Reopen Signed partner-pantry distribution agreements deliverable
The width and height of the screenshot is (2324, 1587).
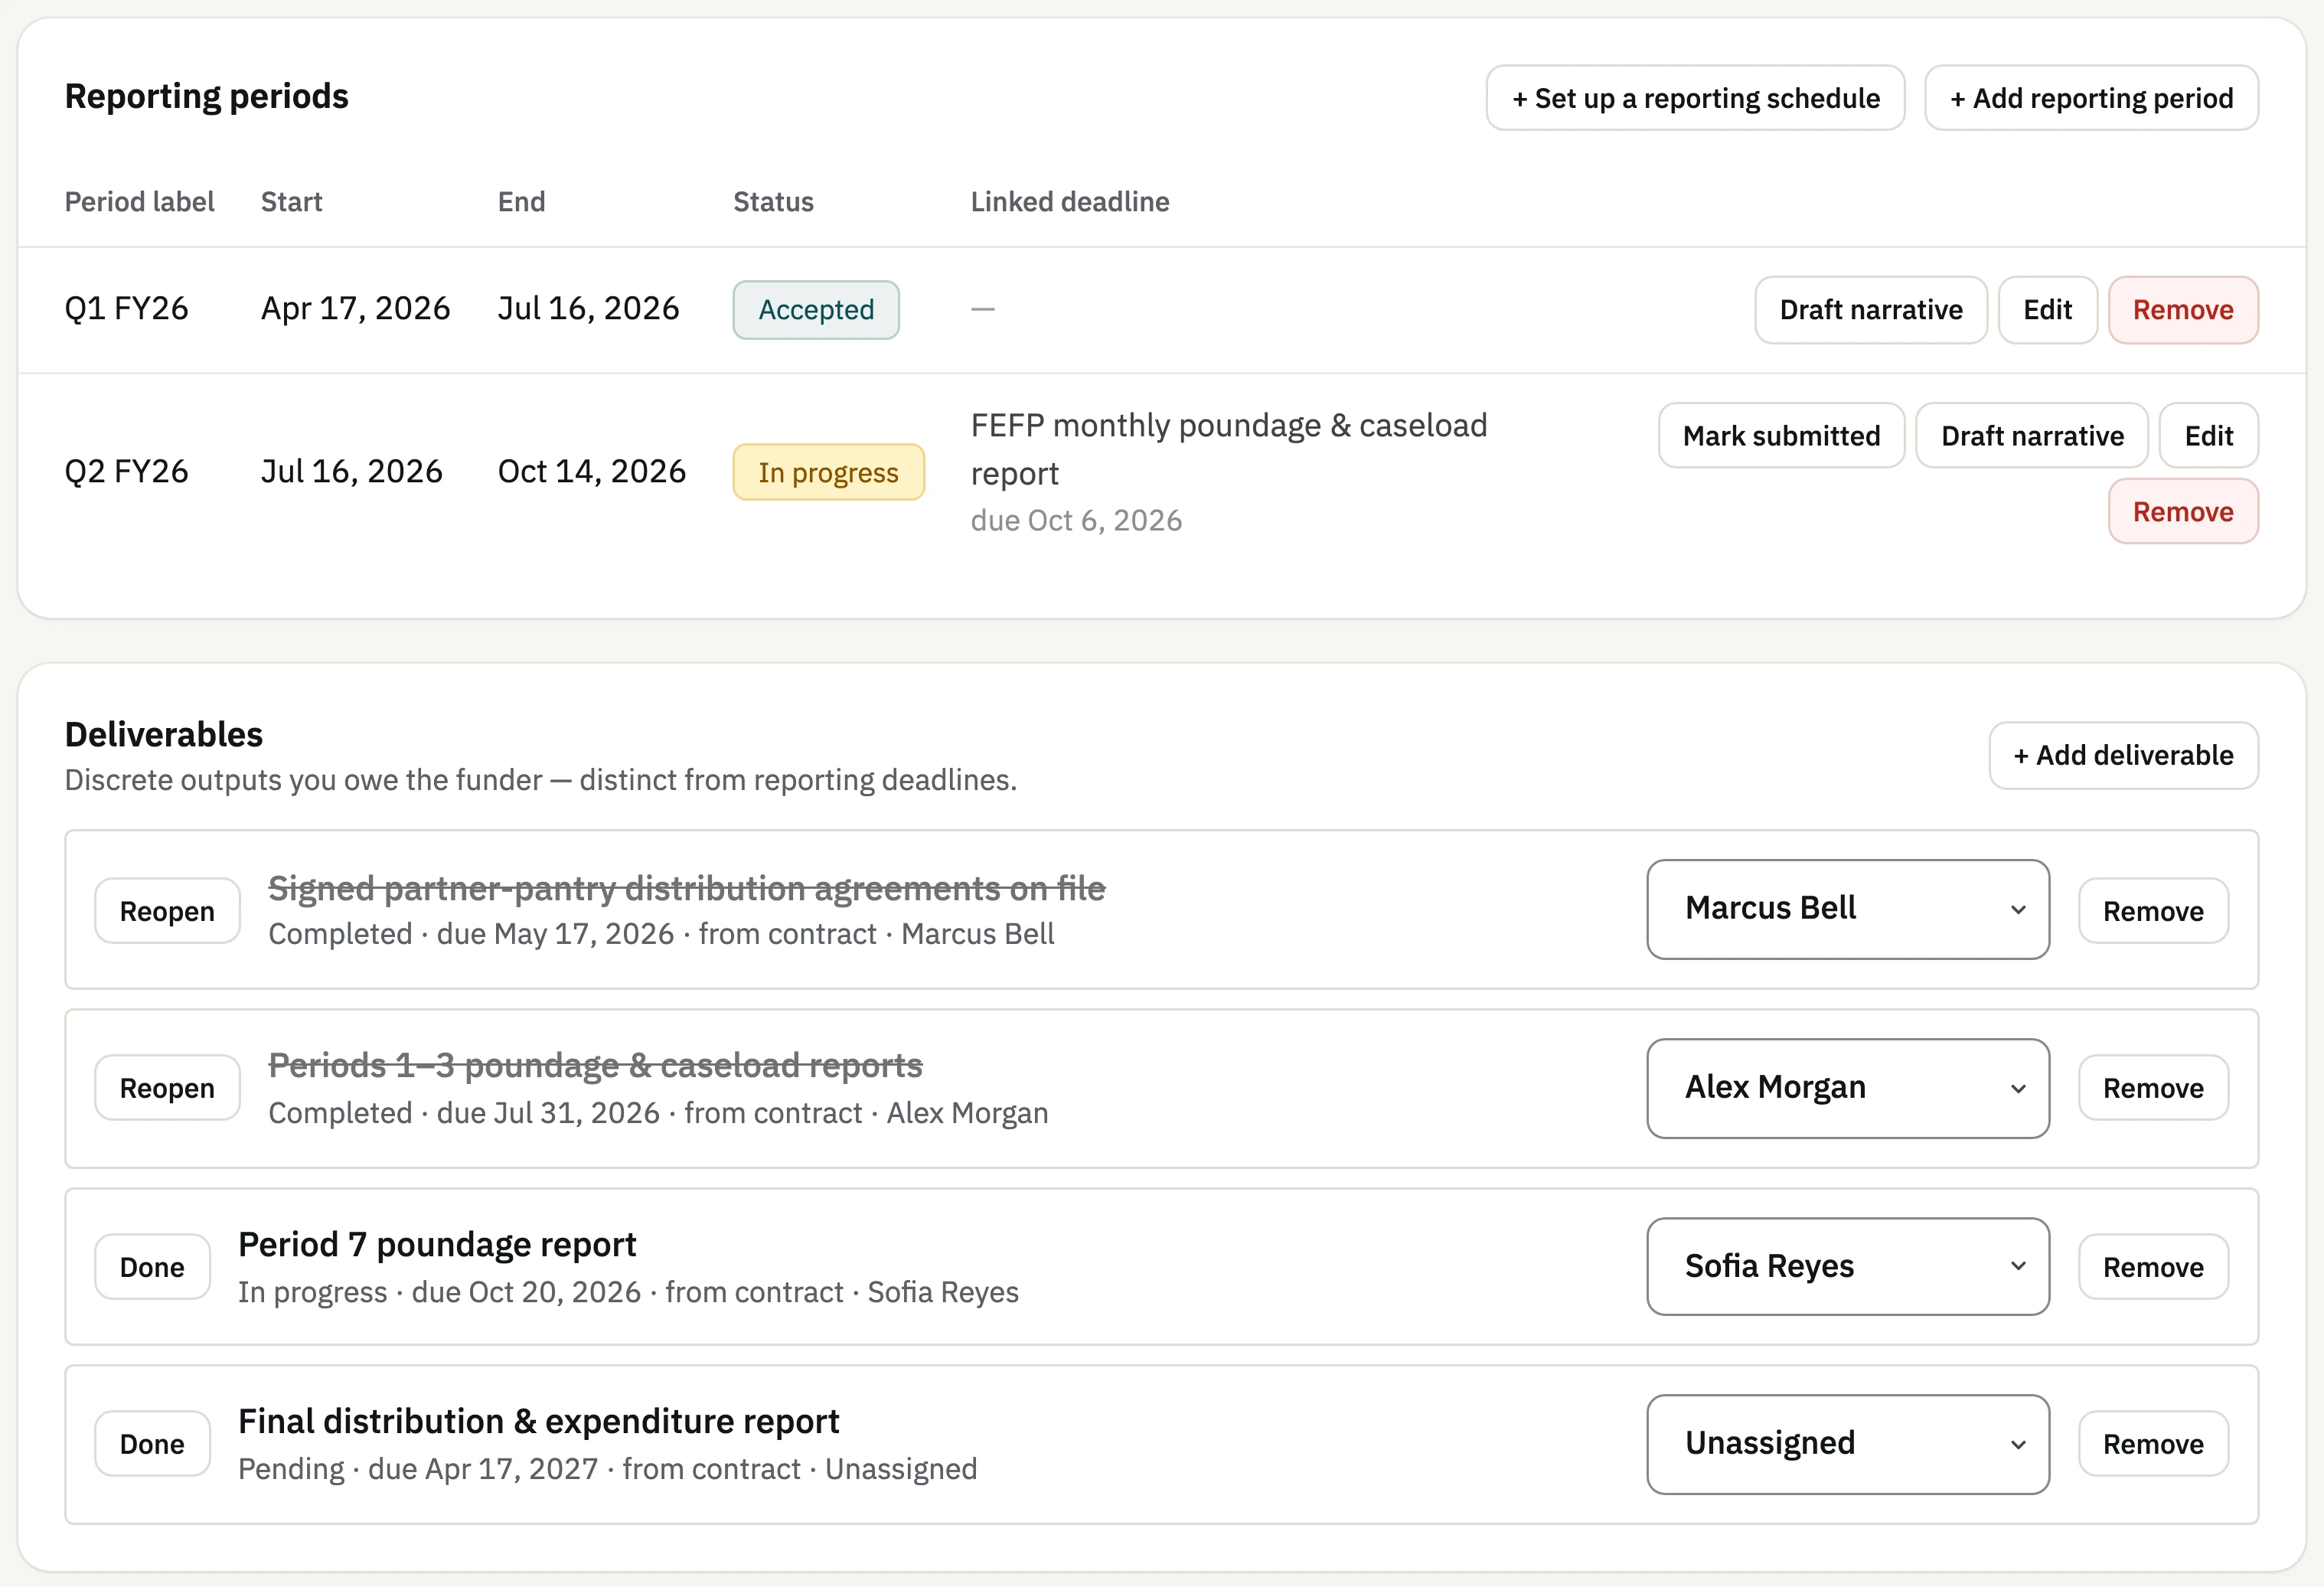(x=167, y=911)
